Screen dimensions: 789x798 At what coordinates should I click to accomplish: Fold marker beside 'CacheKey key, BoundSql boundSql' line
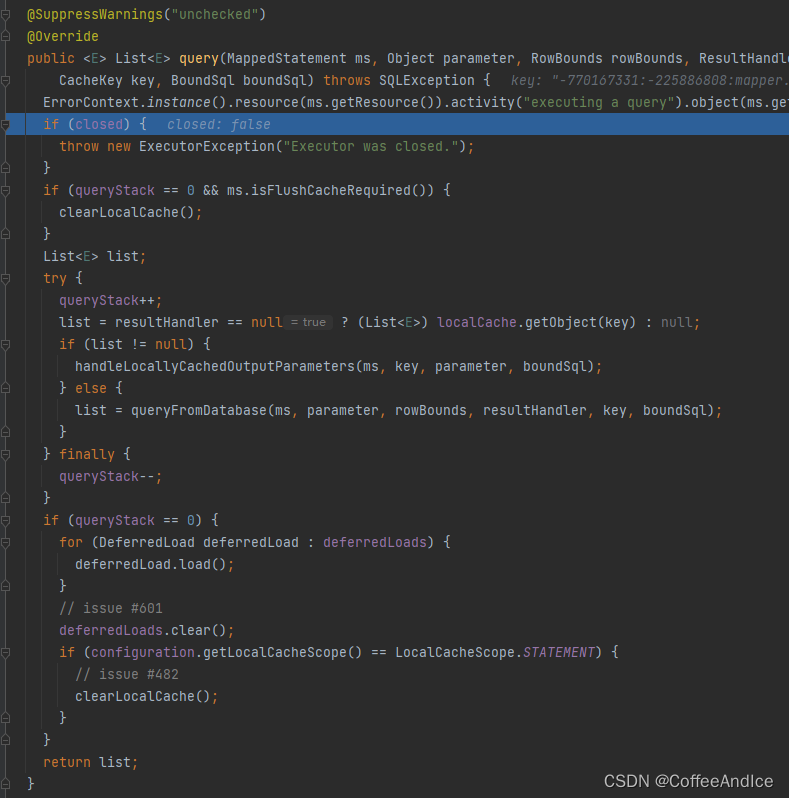tap(6, 81)
